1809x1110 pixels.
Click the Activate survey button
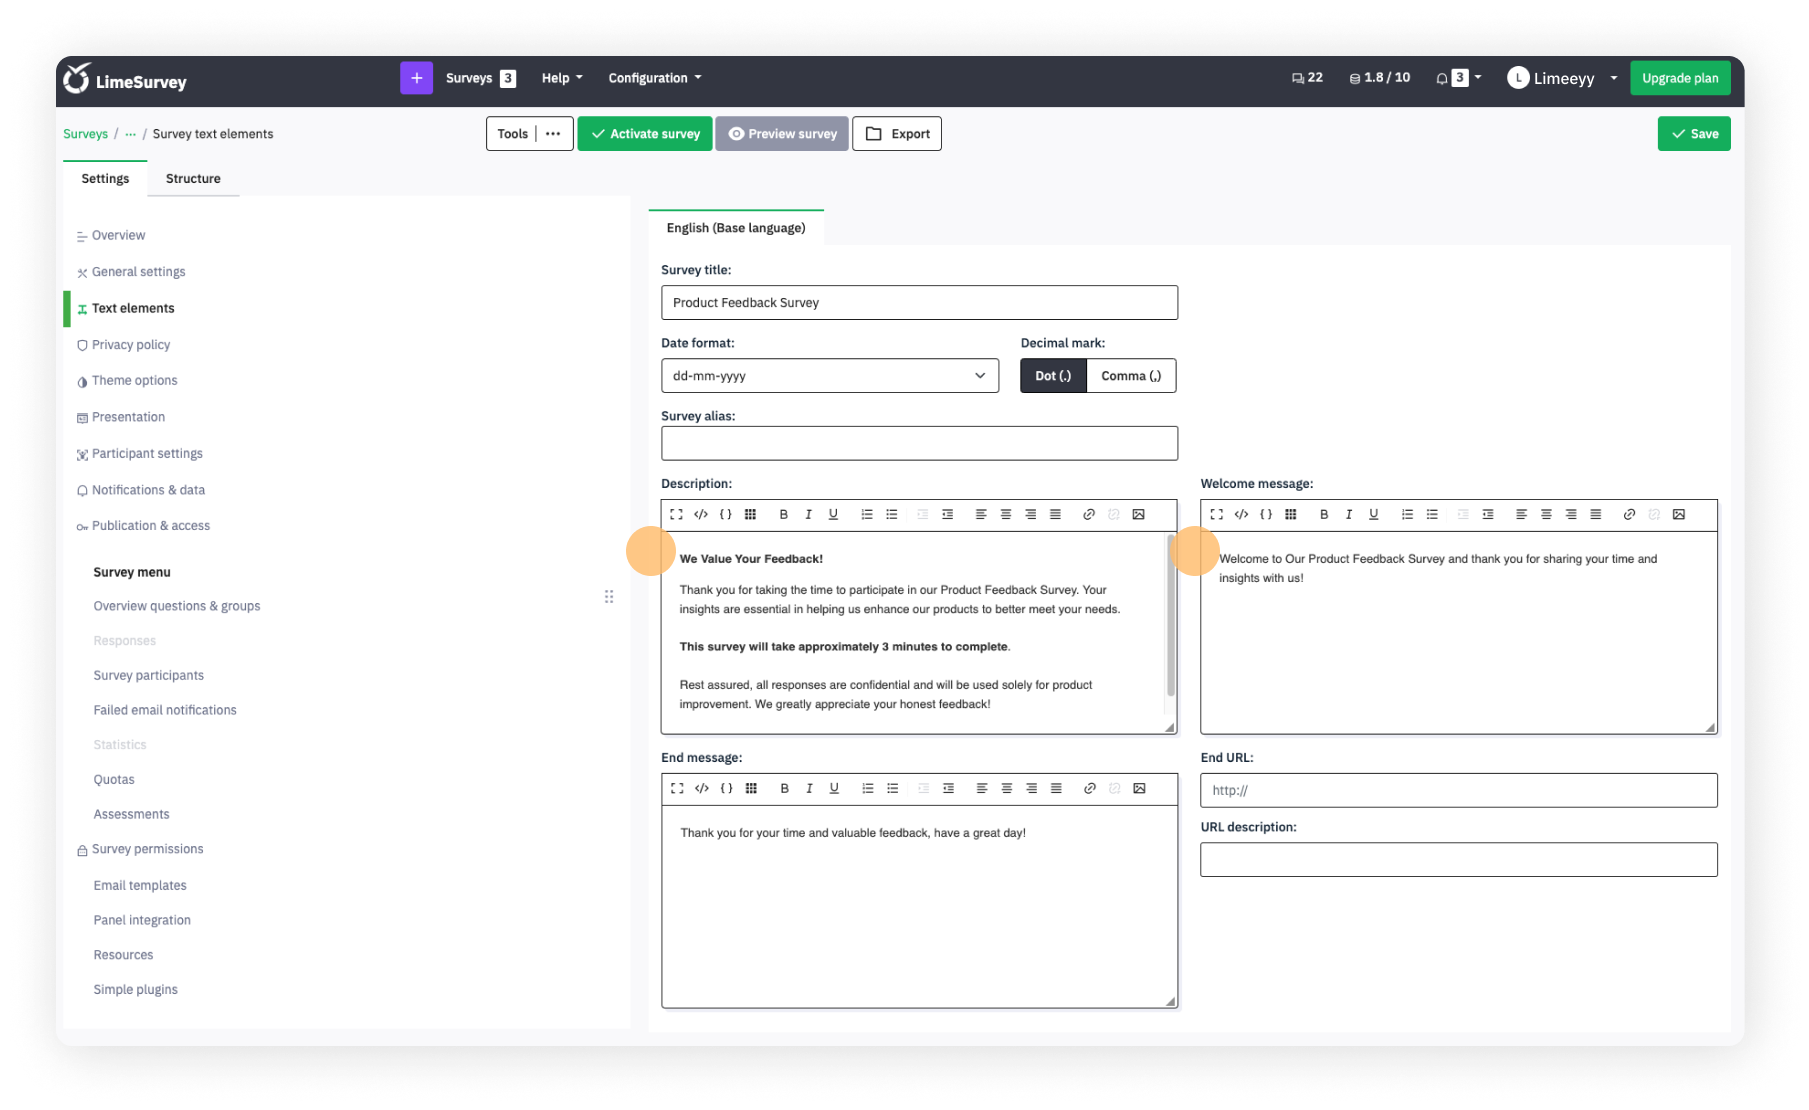[645, 134]
